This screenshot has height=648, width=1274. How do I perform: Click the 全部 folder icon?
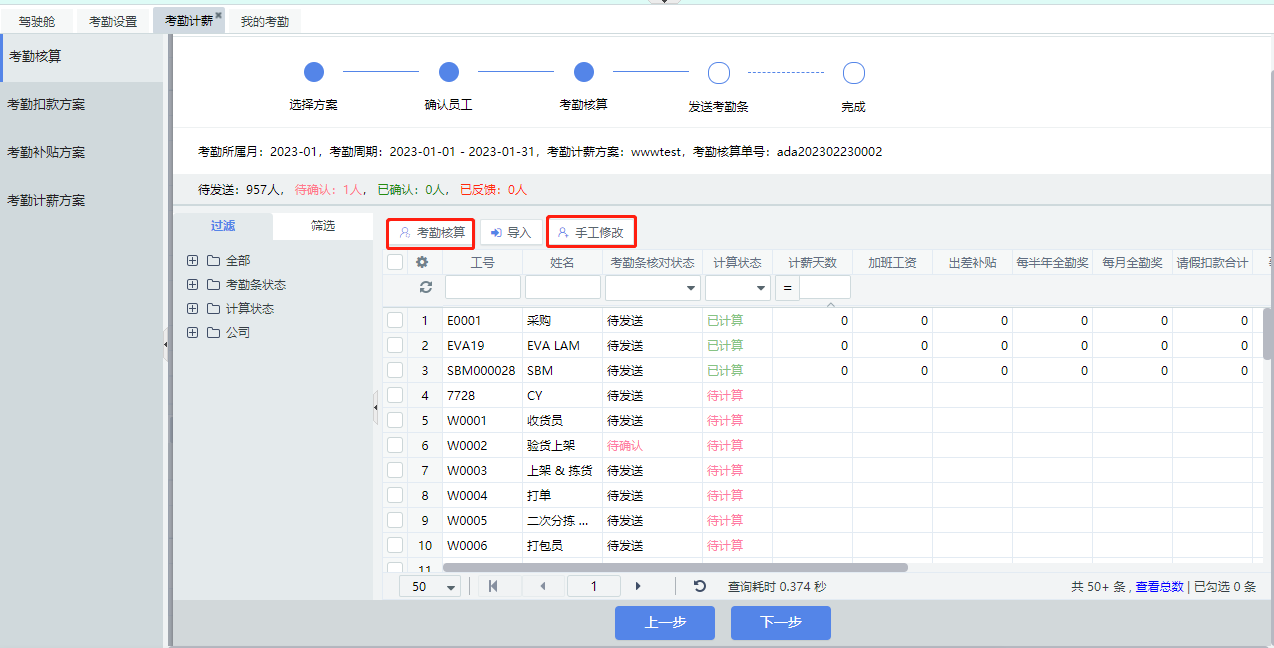(x=213, y=260)
